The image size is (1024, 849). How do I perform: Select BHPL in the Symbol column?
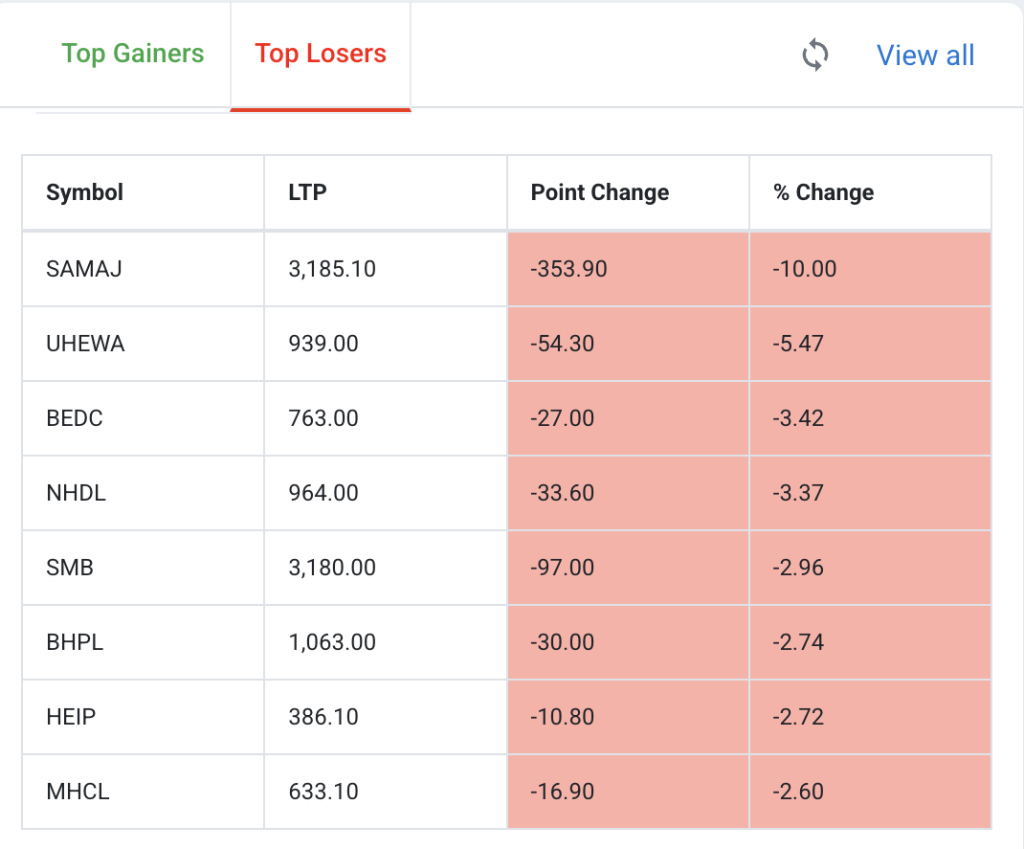(74, 642)
